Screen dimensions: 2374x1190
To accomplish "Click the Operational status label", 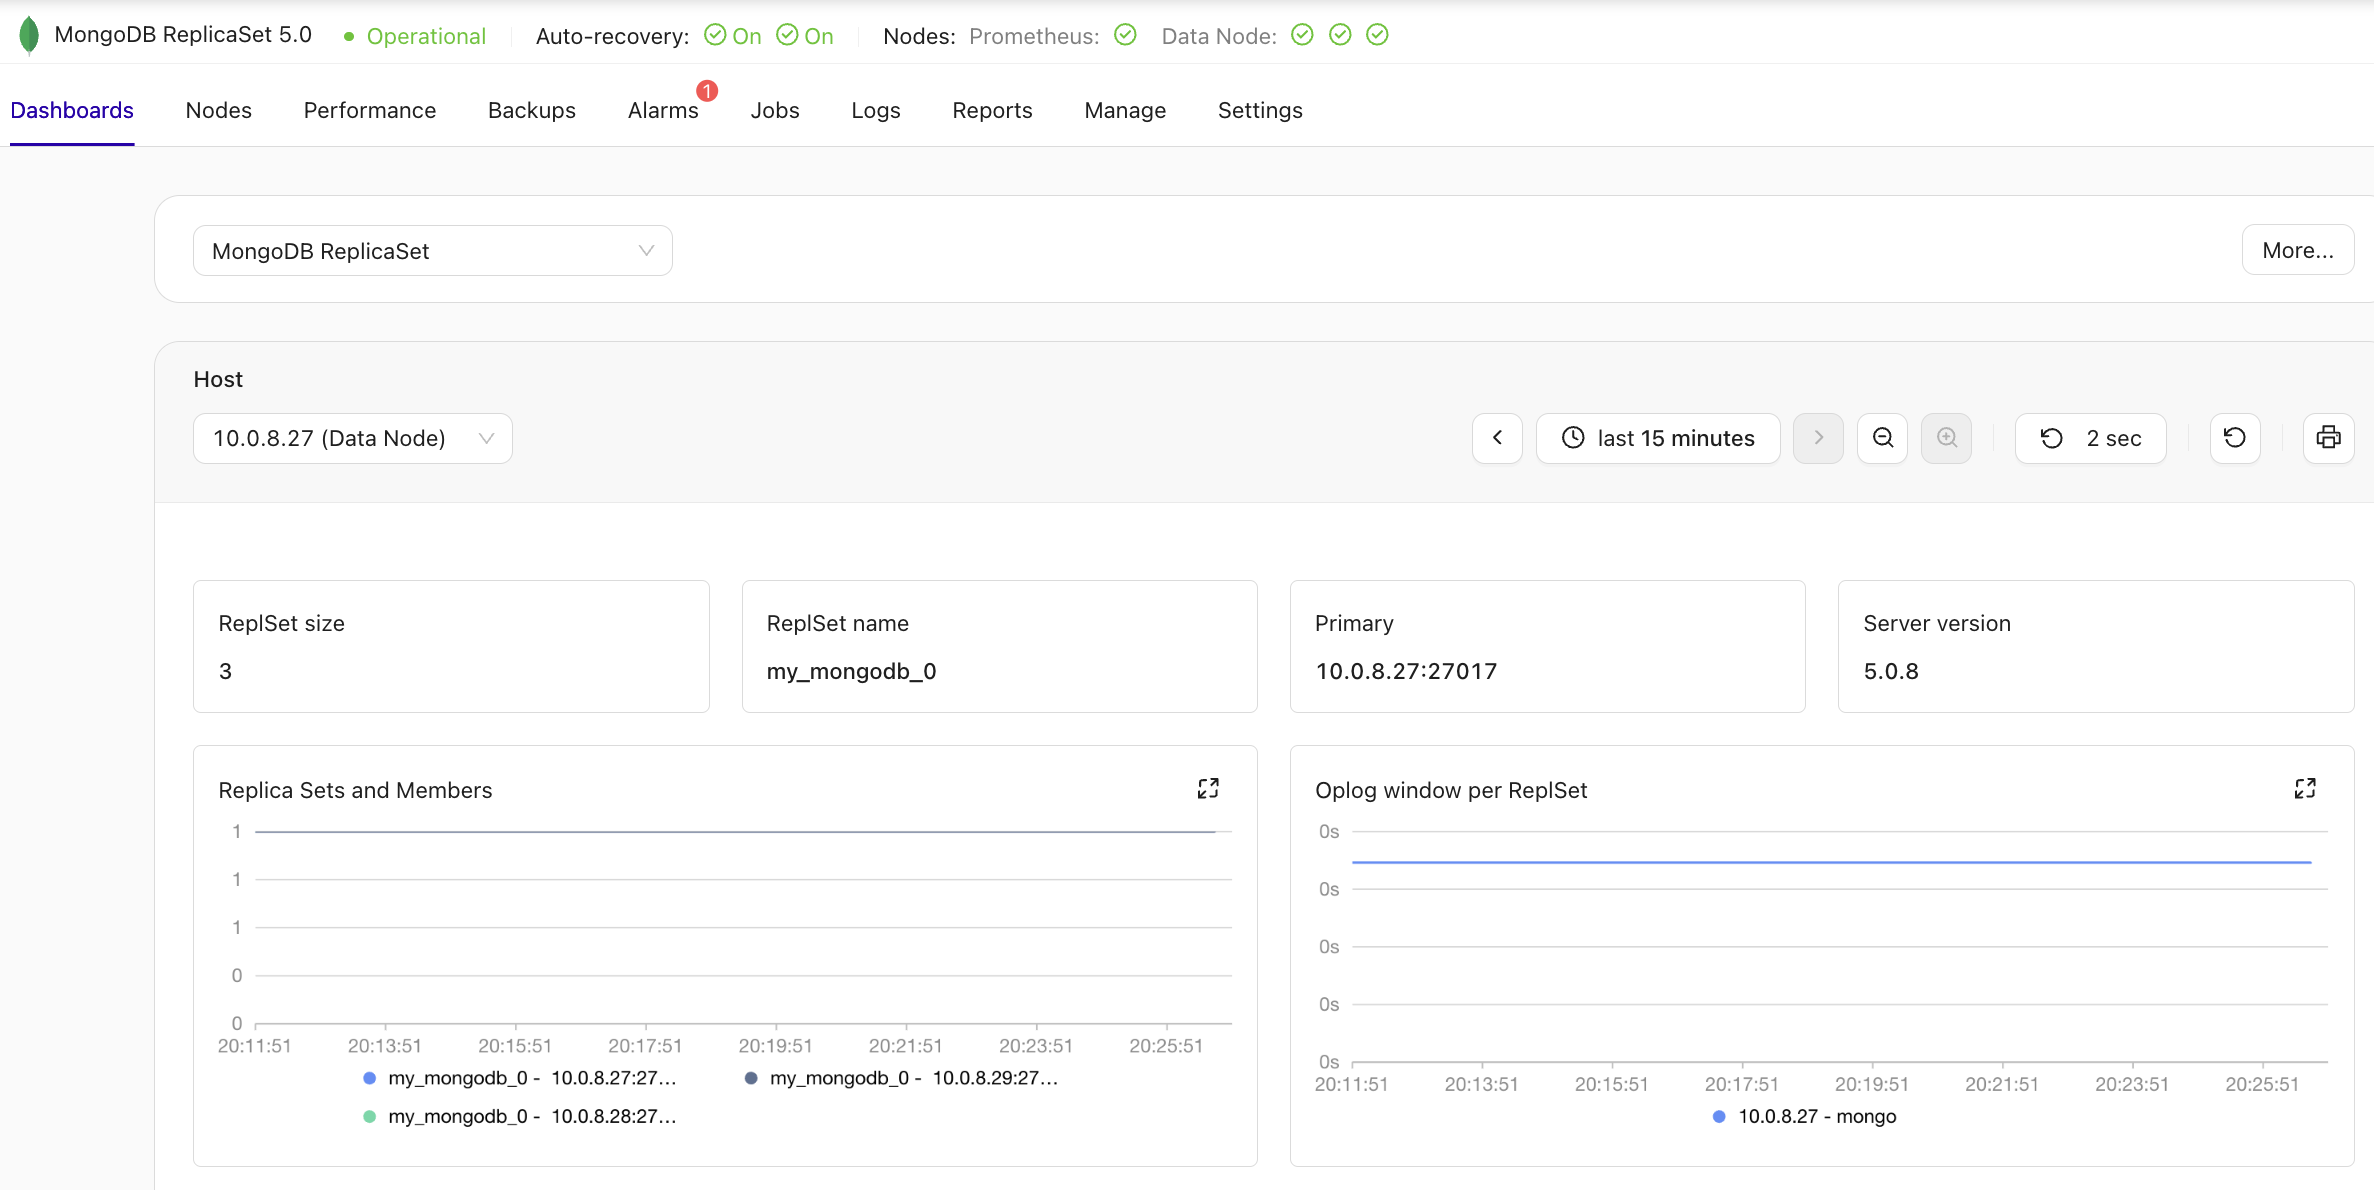I will 426,36.
